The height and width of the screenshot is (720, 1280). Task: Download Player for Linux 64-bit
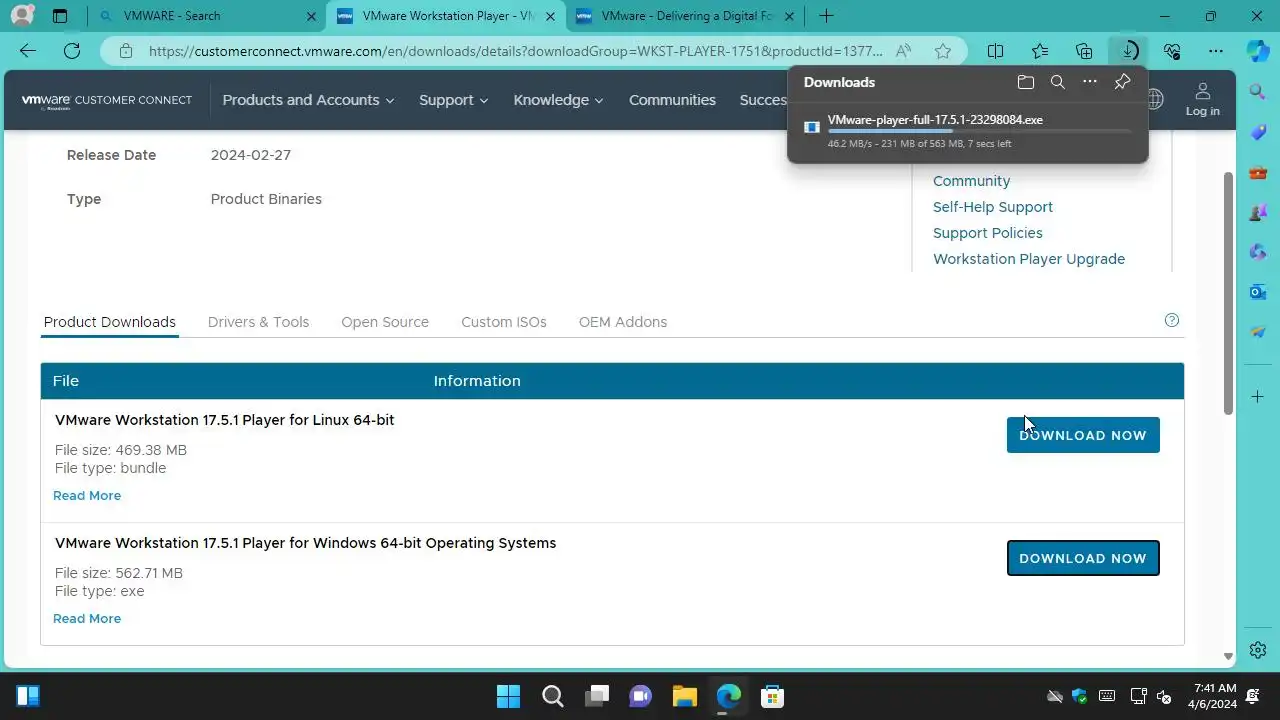pos(1083,435)
